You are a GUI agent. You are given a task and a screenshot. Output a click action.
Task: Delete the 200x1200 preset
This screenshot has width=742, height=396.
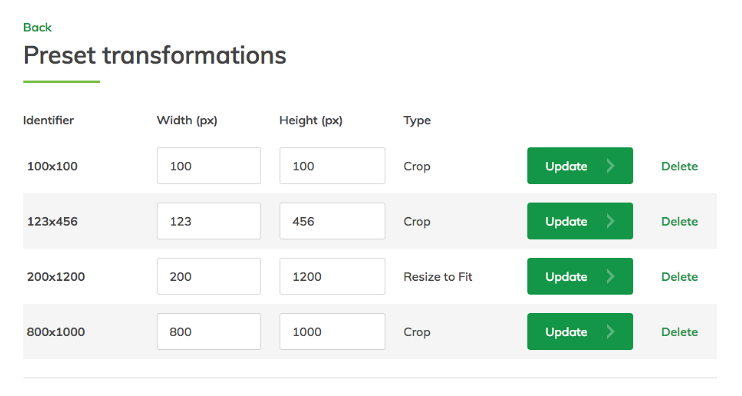(x=680, y=277)
